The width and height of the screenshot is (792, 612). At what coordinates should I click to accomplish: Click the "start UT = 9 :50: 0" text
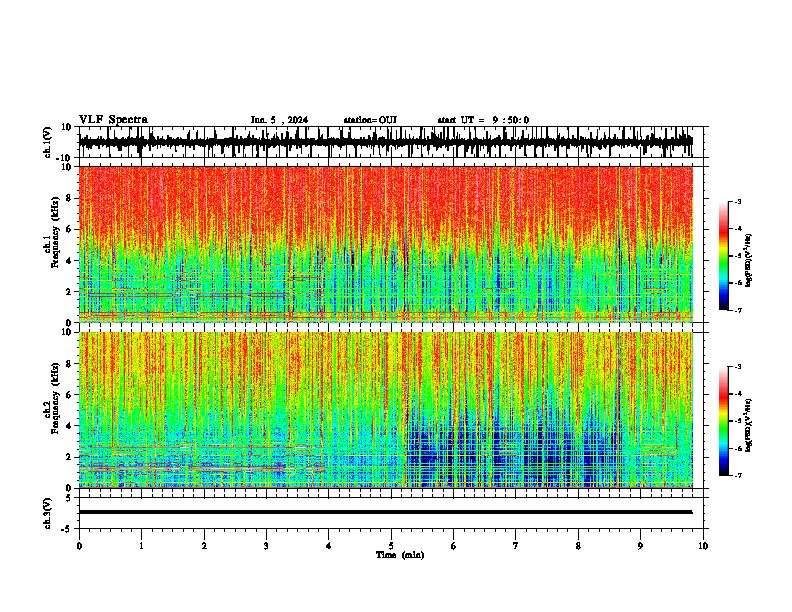click(x=483, y=120)
